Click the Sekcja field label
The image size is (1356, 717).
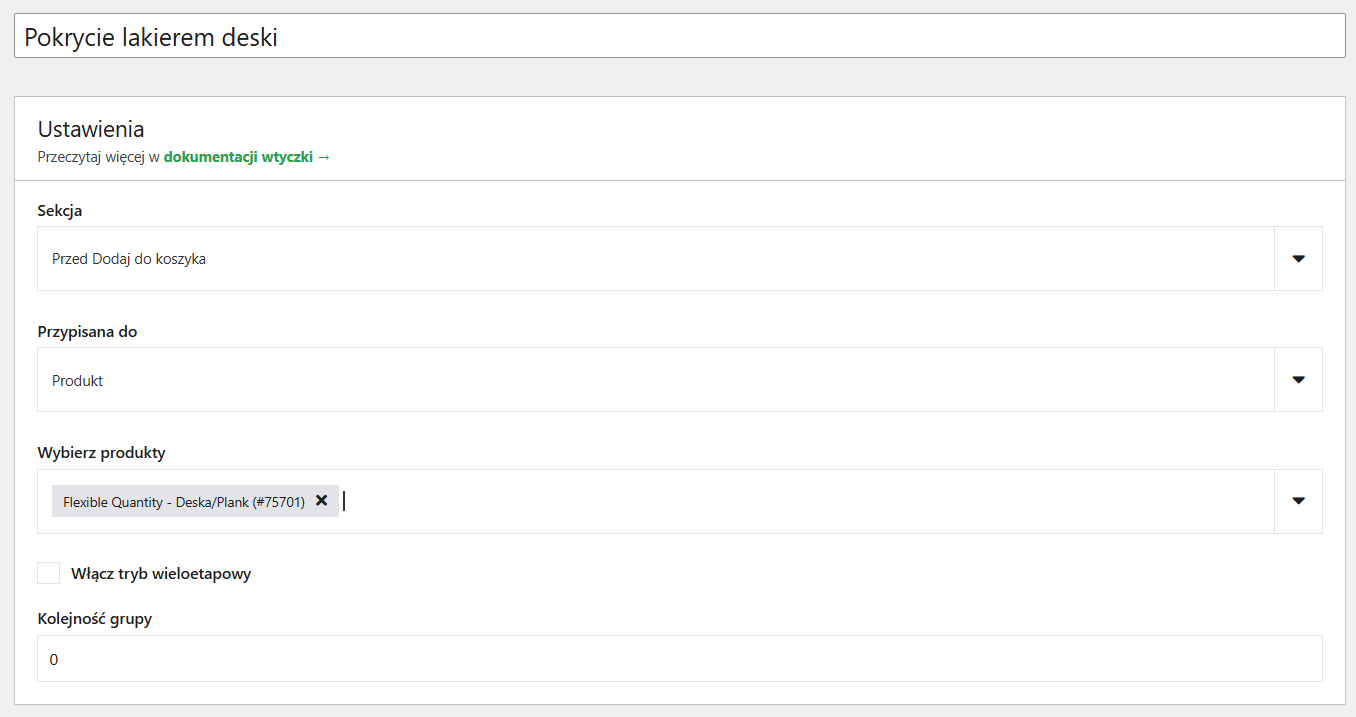(x=60, y=211)
